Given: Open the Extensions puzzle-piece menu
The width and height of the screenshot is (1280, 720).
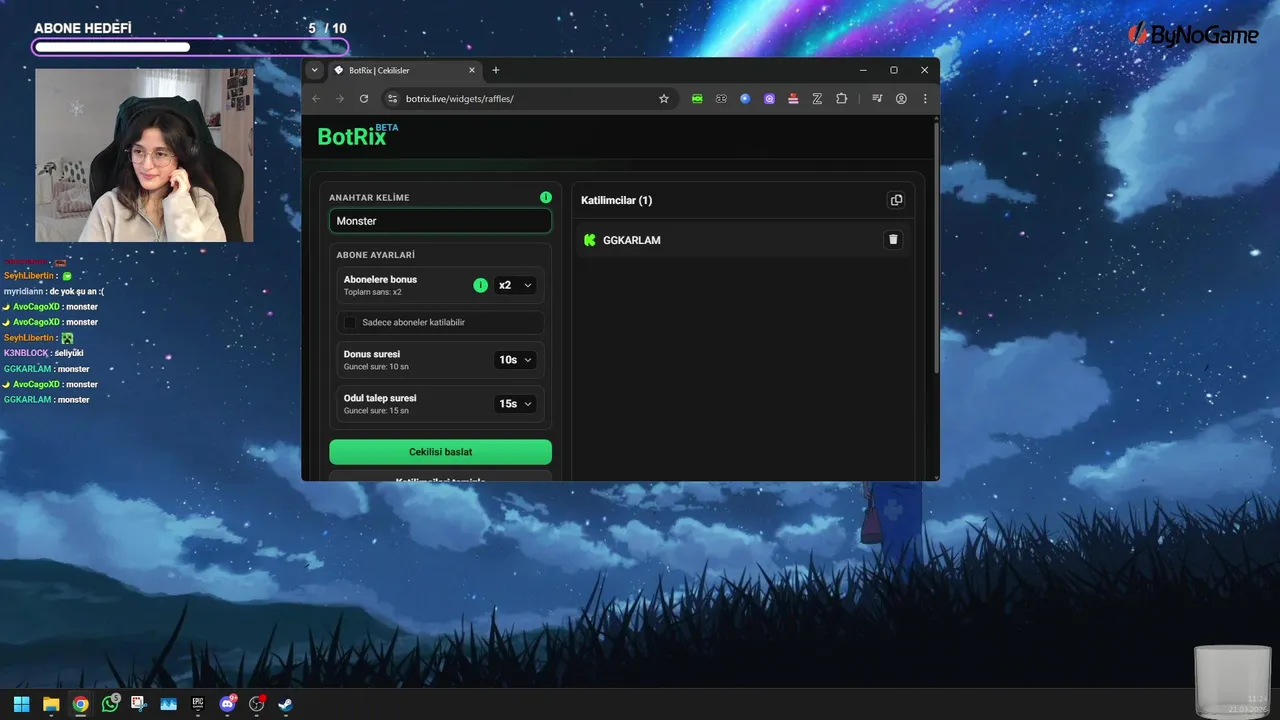Looking at the screenshot, I should (841, 99).
